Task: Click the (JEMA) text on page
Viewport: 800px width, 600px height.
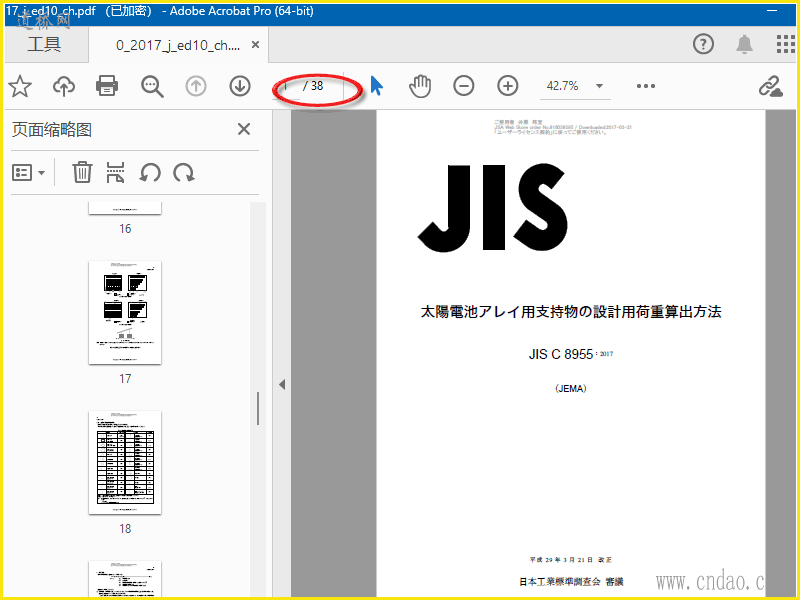Action: pyautogui.click(x=570, y=389)
